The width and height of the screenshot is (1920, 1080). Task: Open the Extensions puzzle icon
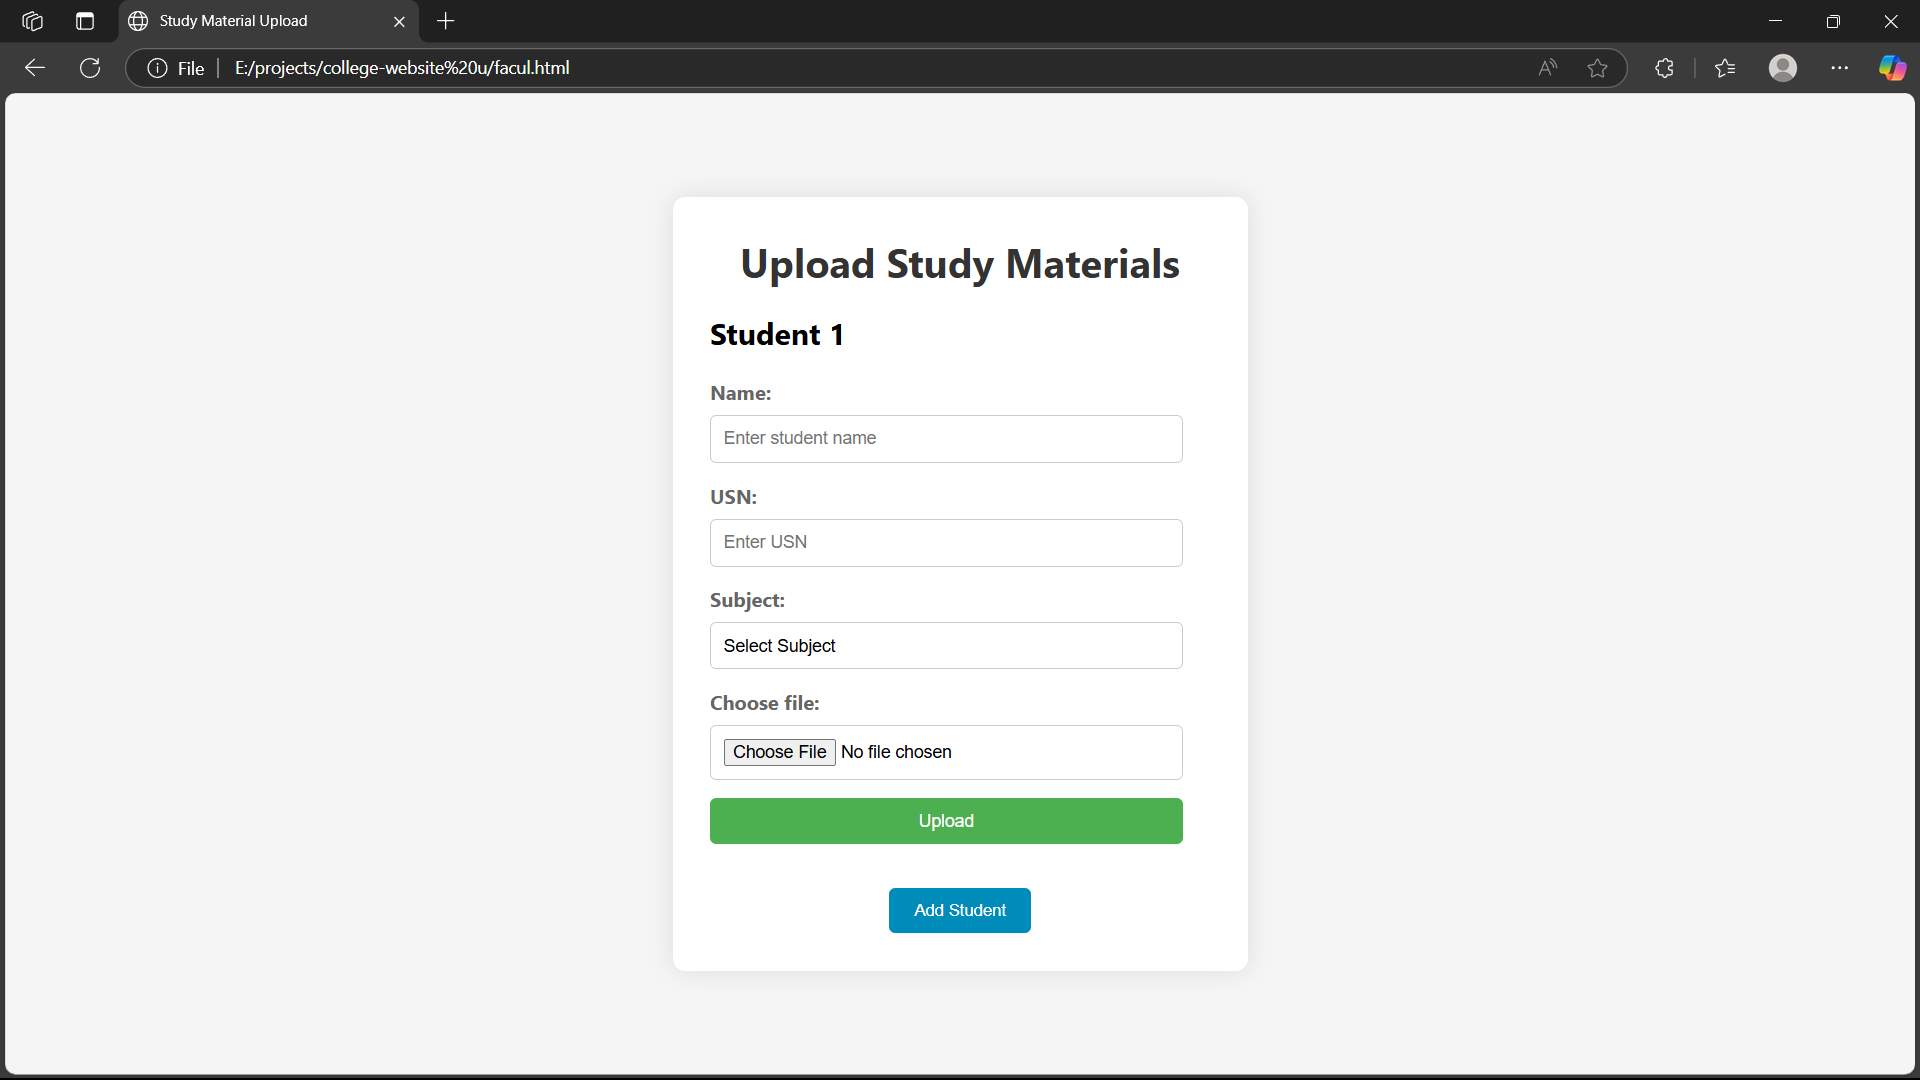click(1664, 68)
